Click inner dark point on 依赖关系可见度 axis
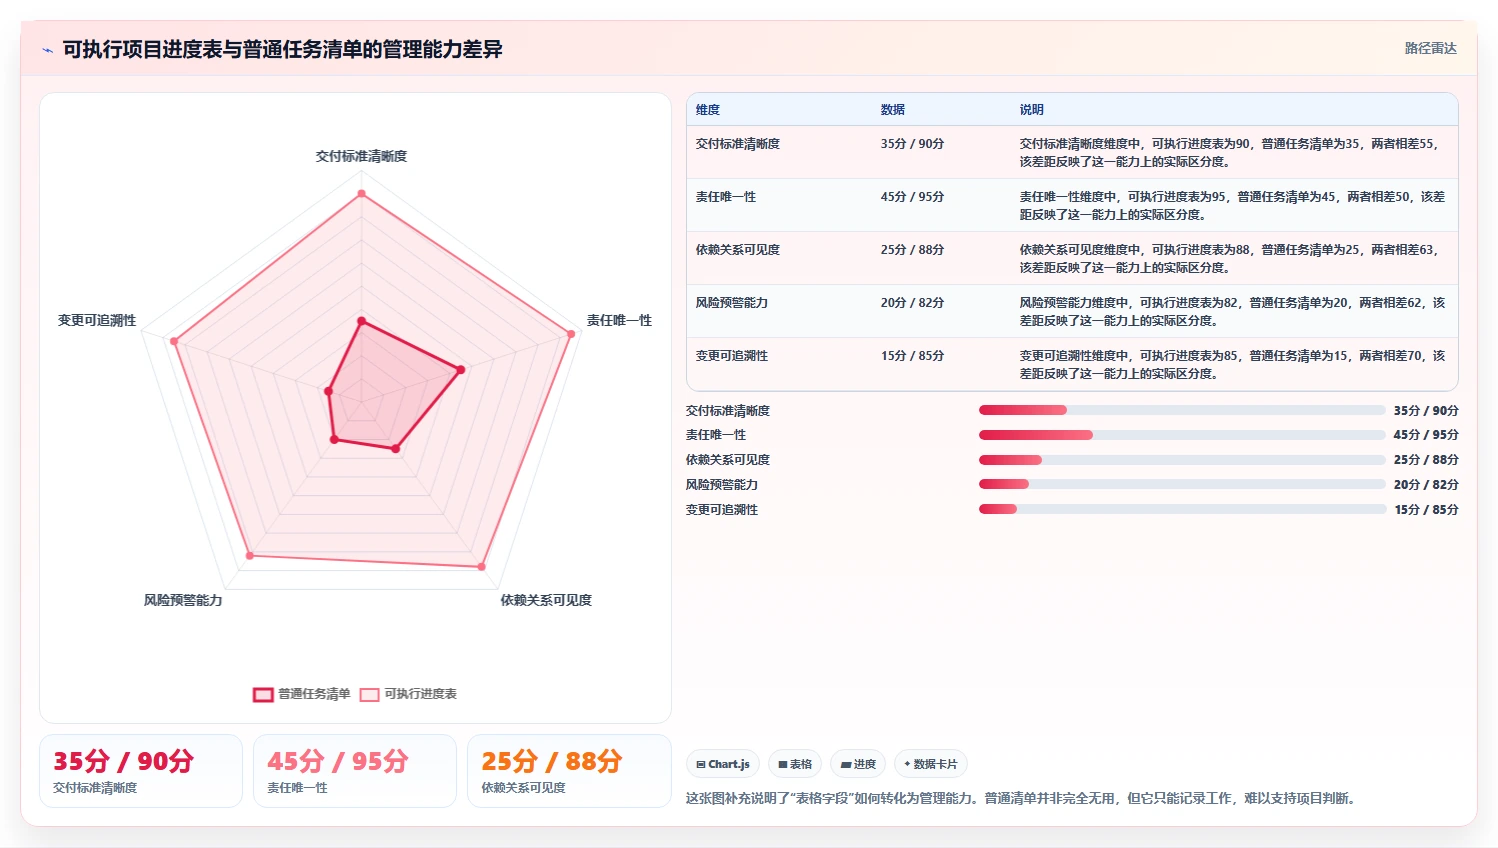 click(x=395, y=449)
